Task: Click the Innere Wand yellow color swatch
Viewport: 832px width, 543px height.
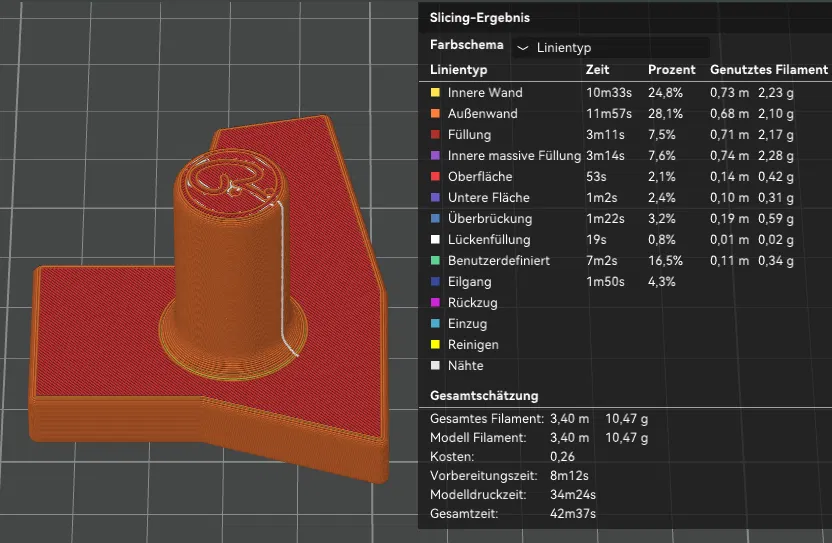Action: click(435, 92)
